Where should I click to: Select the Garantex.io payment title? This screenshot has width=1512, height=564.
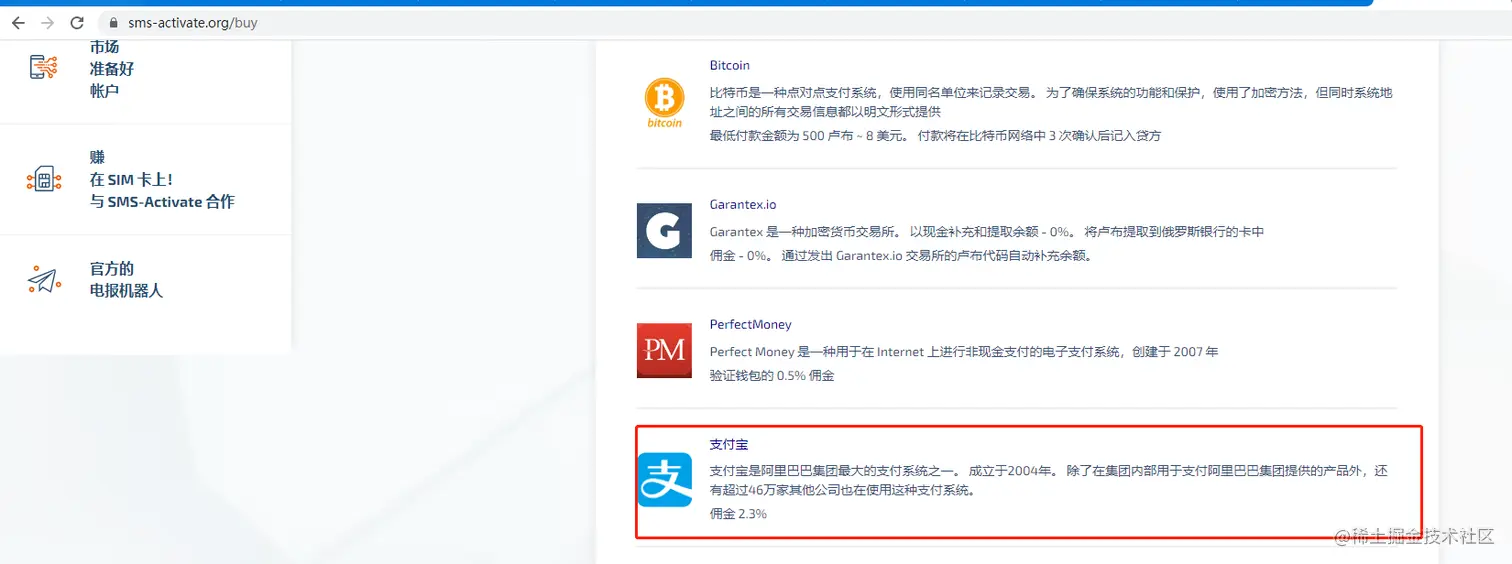pyautogui.click(x=743, y=204)
